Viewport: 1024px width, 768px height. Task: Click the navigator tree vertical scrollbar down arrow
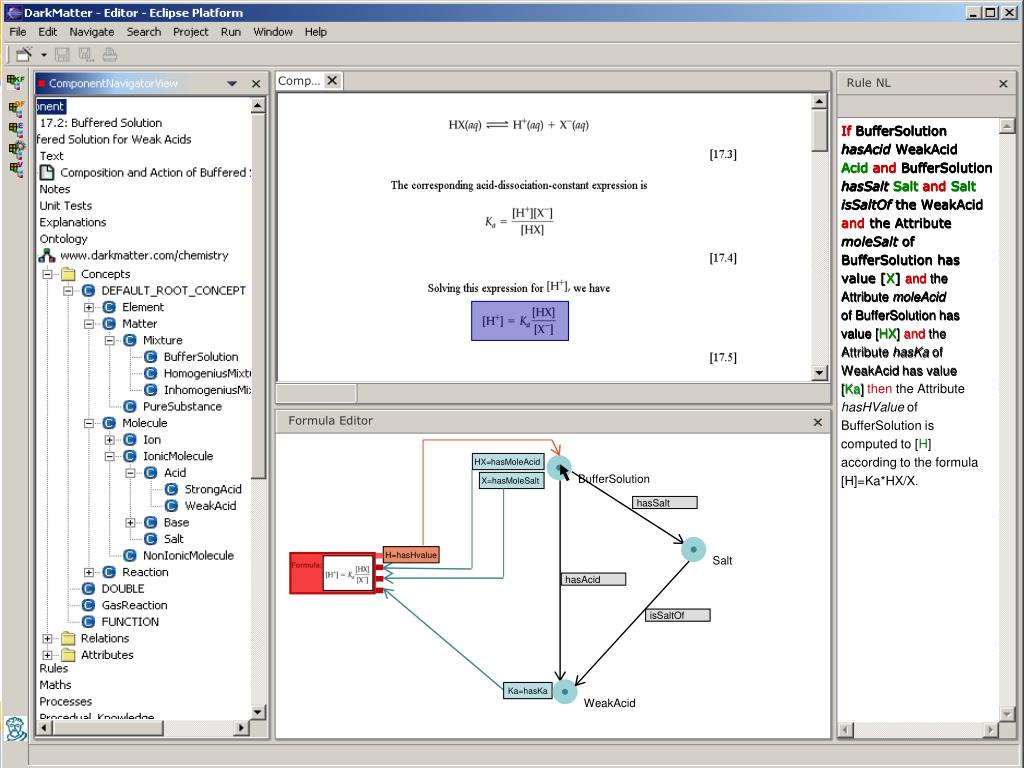coord(258,712)
